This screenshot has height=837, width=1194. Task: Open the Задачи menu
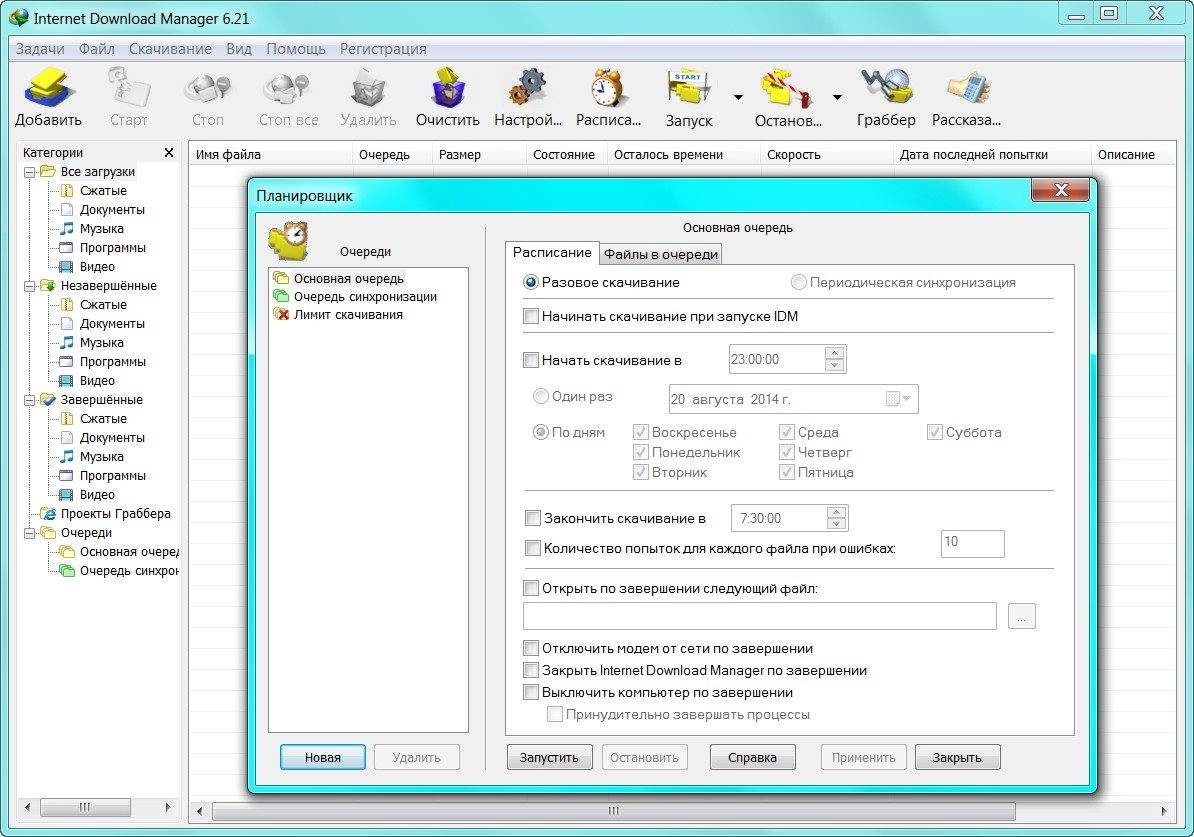tap(40, 49)
